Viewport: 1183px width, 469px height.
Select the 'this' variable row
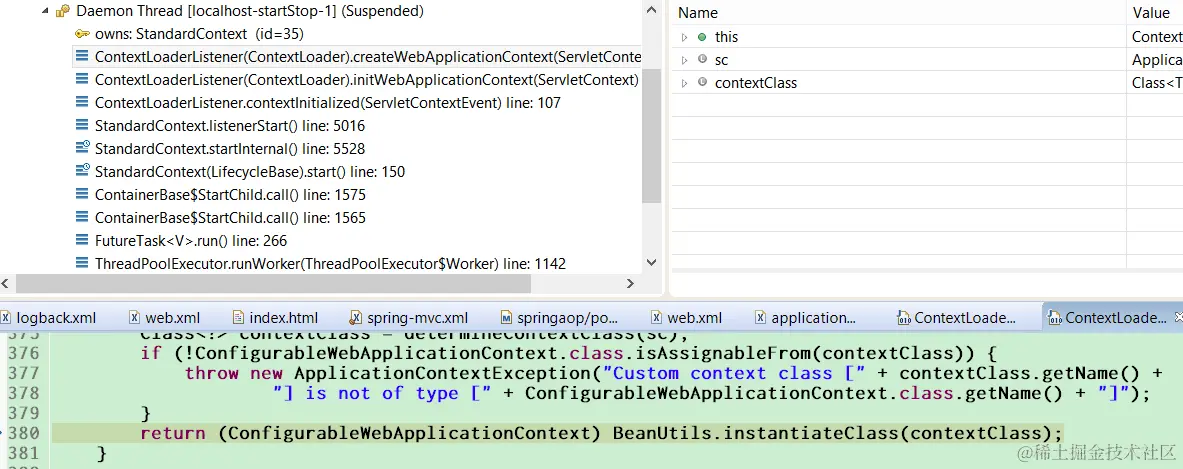(927, 37)
